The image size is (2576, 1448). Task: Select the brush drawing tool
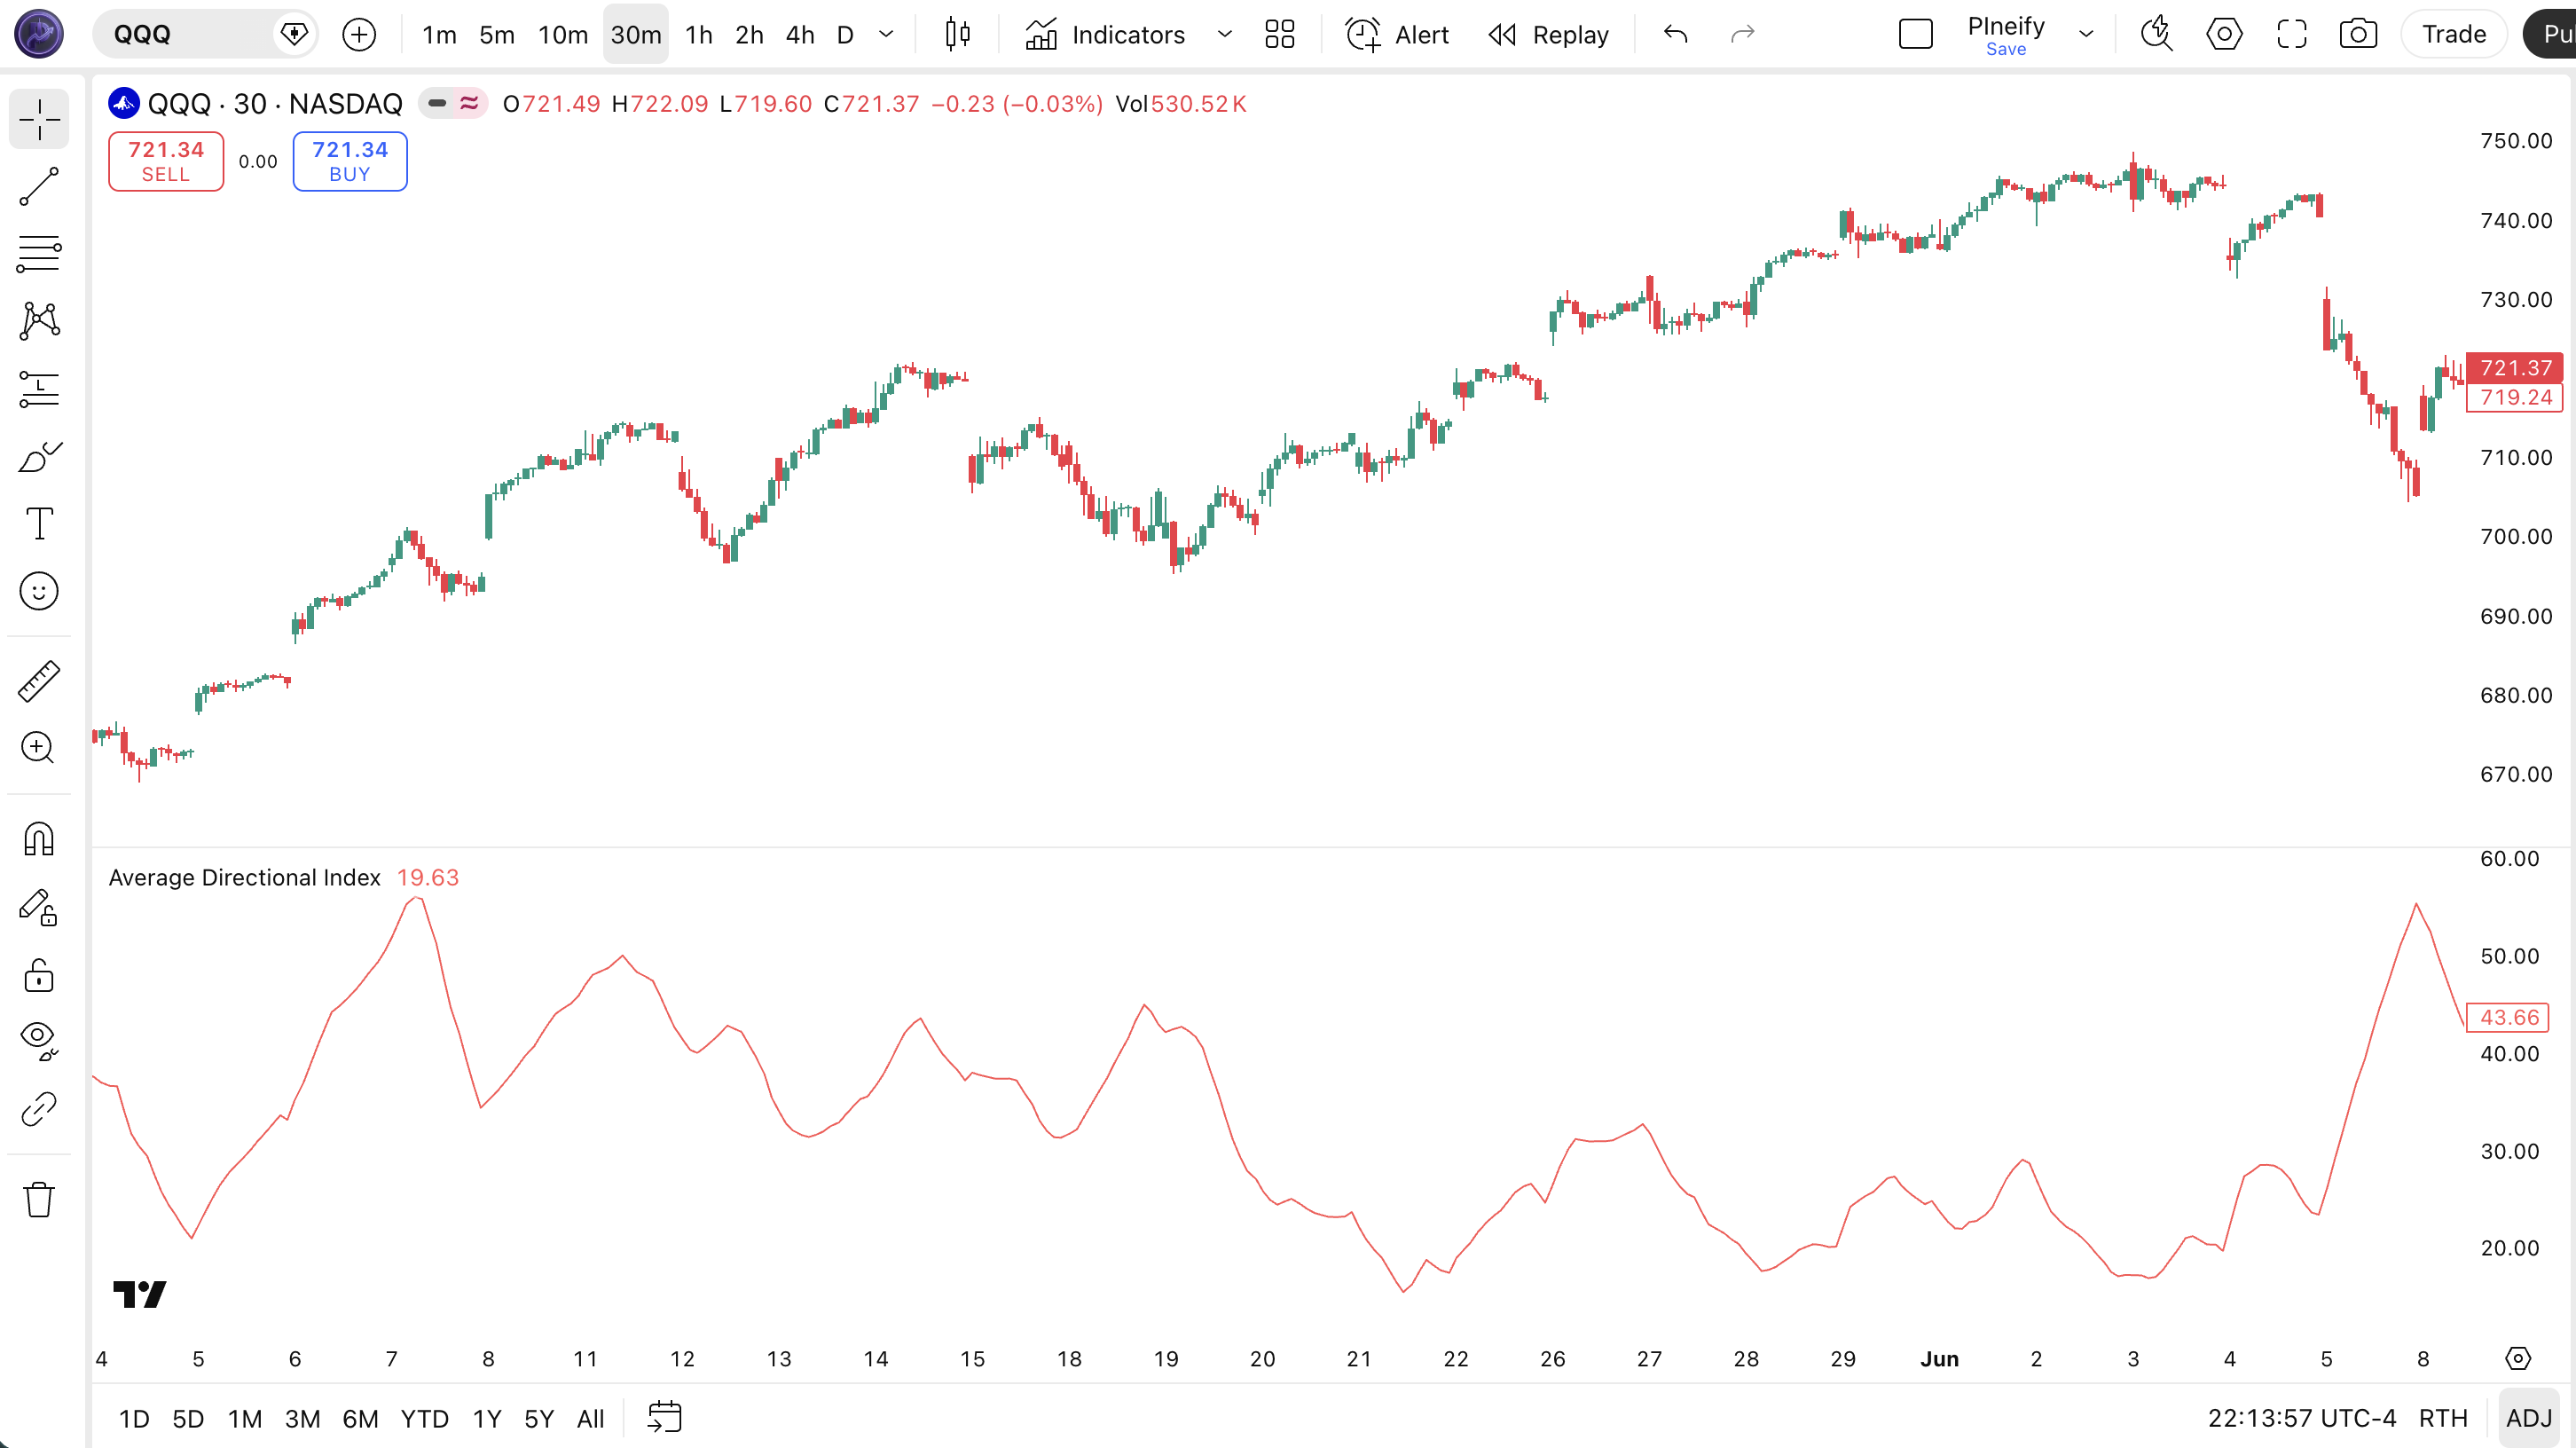[x=39, y=456]
